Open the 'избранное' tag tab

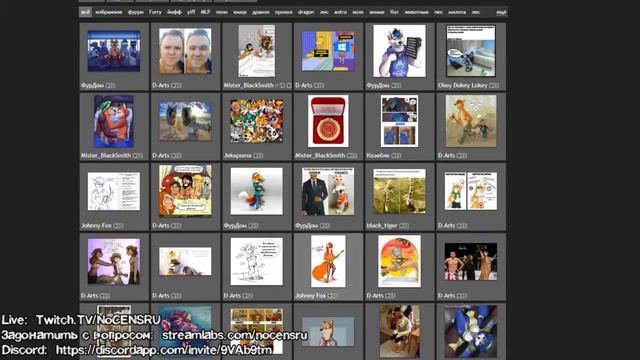point(109,12)
